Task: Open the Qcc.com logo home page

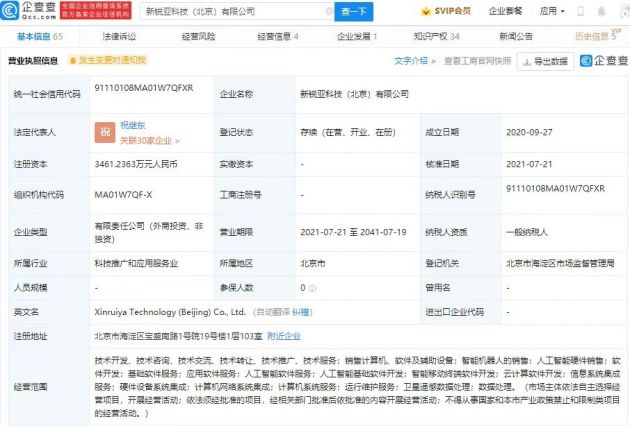Action: pos(28,11)
